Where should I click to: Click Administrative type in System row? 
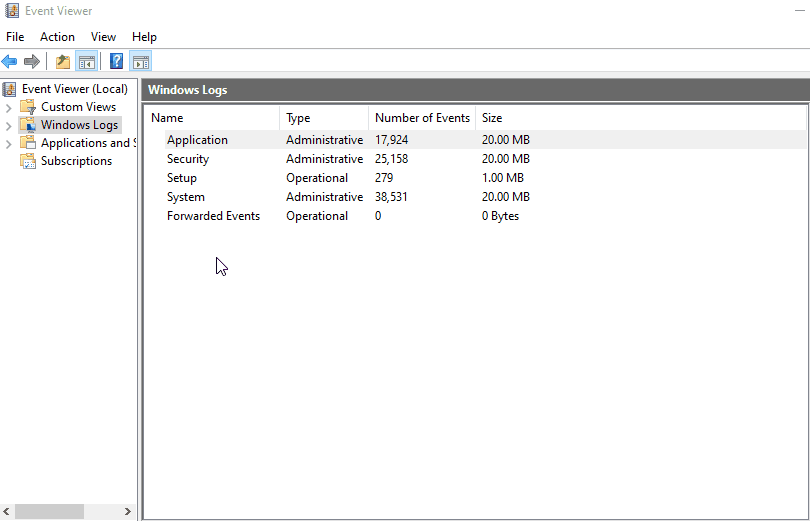(324, 197)
